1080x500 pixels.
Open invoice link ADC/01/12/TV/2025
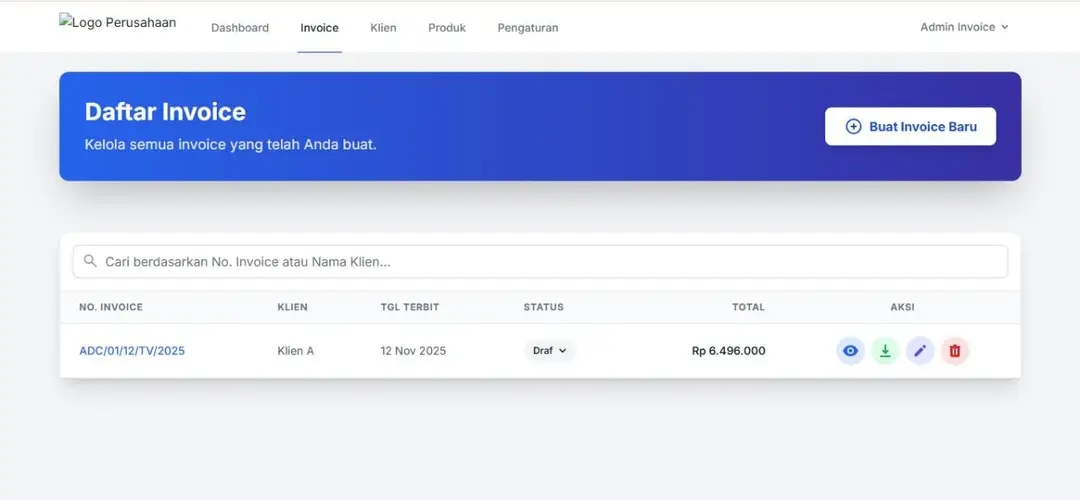(132, 351)
